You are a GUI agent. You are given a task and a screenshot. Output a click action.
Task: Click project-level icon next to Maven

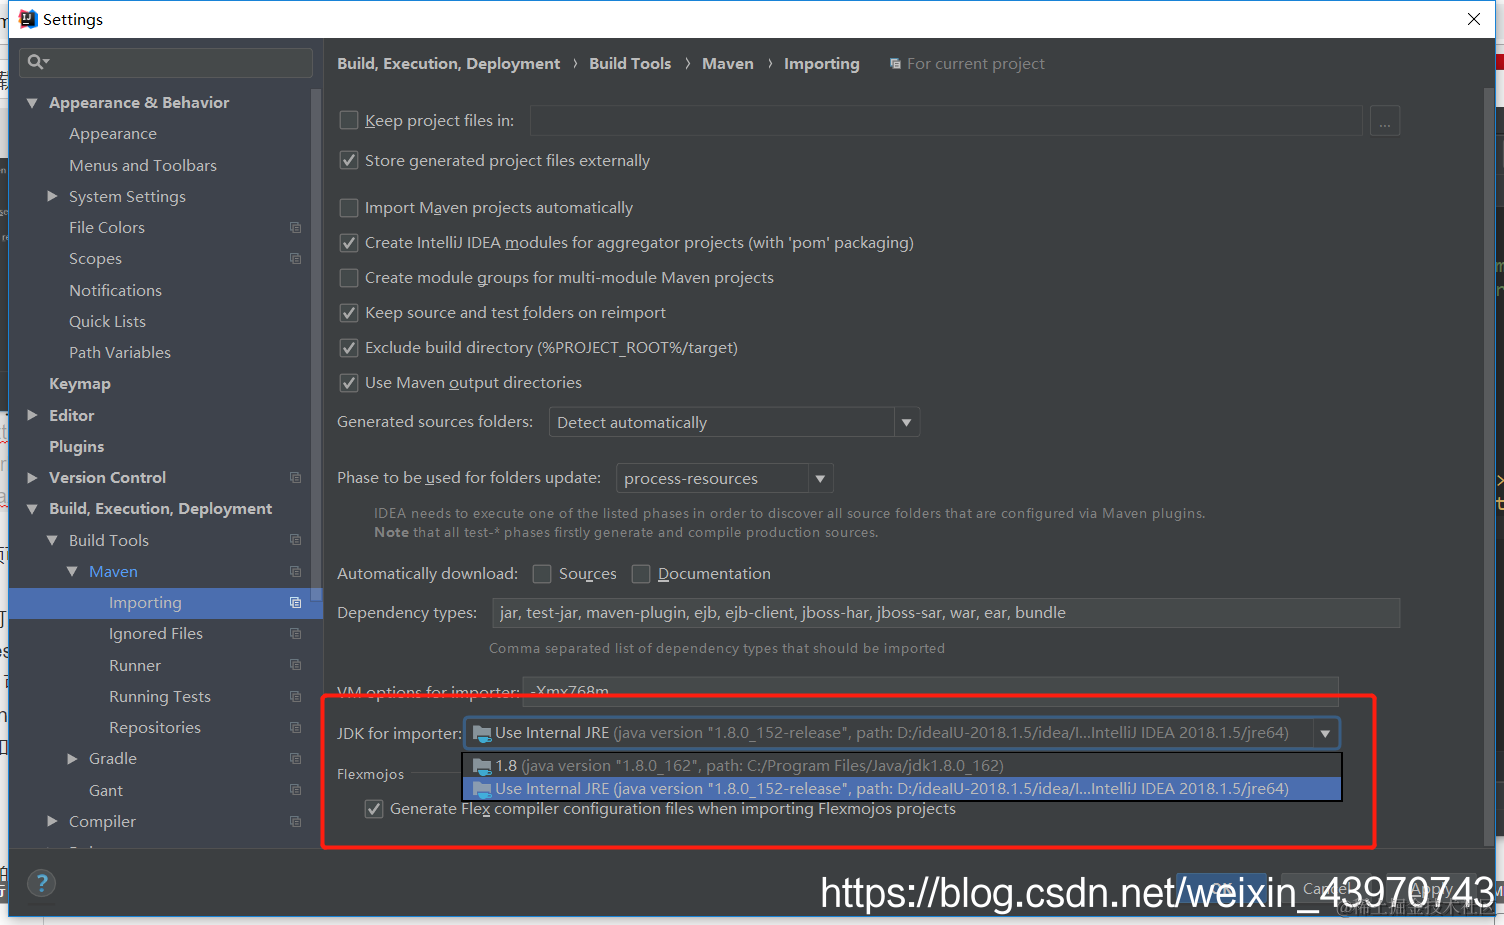(295, 571)
